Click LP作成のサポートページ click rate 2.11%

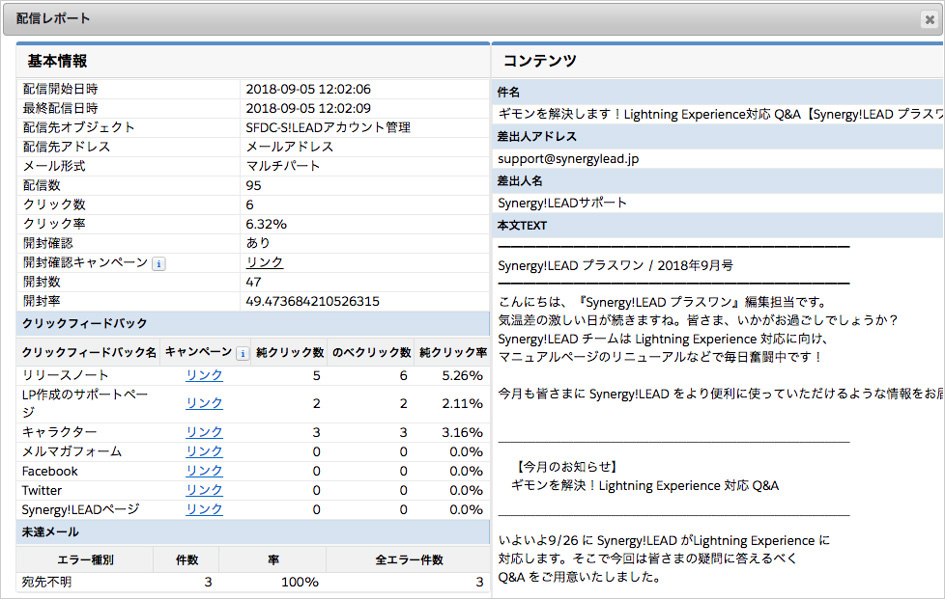[x=462, y=403]
